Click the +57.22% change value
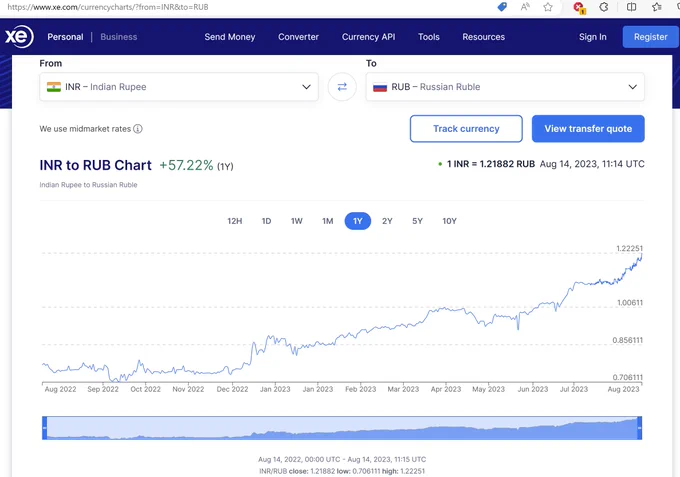This screenshot has width=680, height=477. tap(186, 165)
